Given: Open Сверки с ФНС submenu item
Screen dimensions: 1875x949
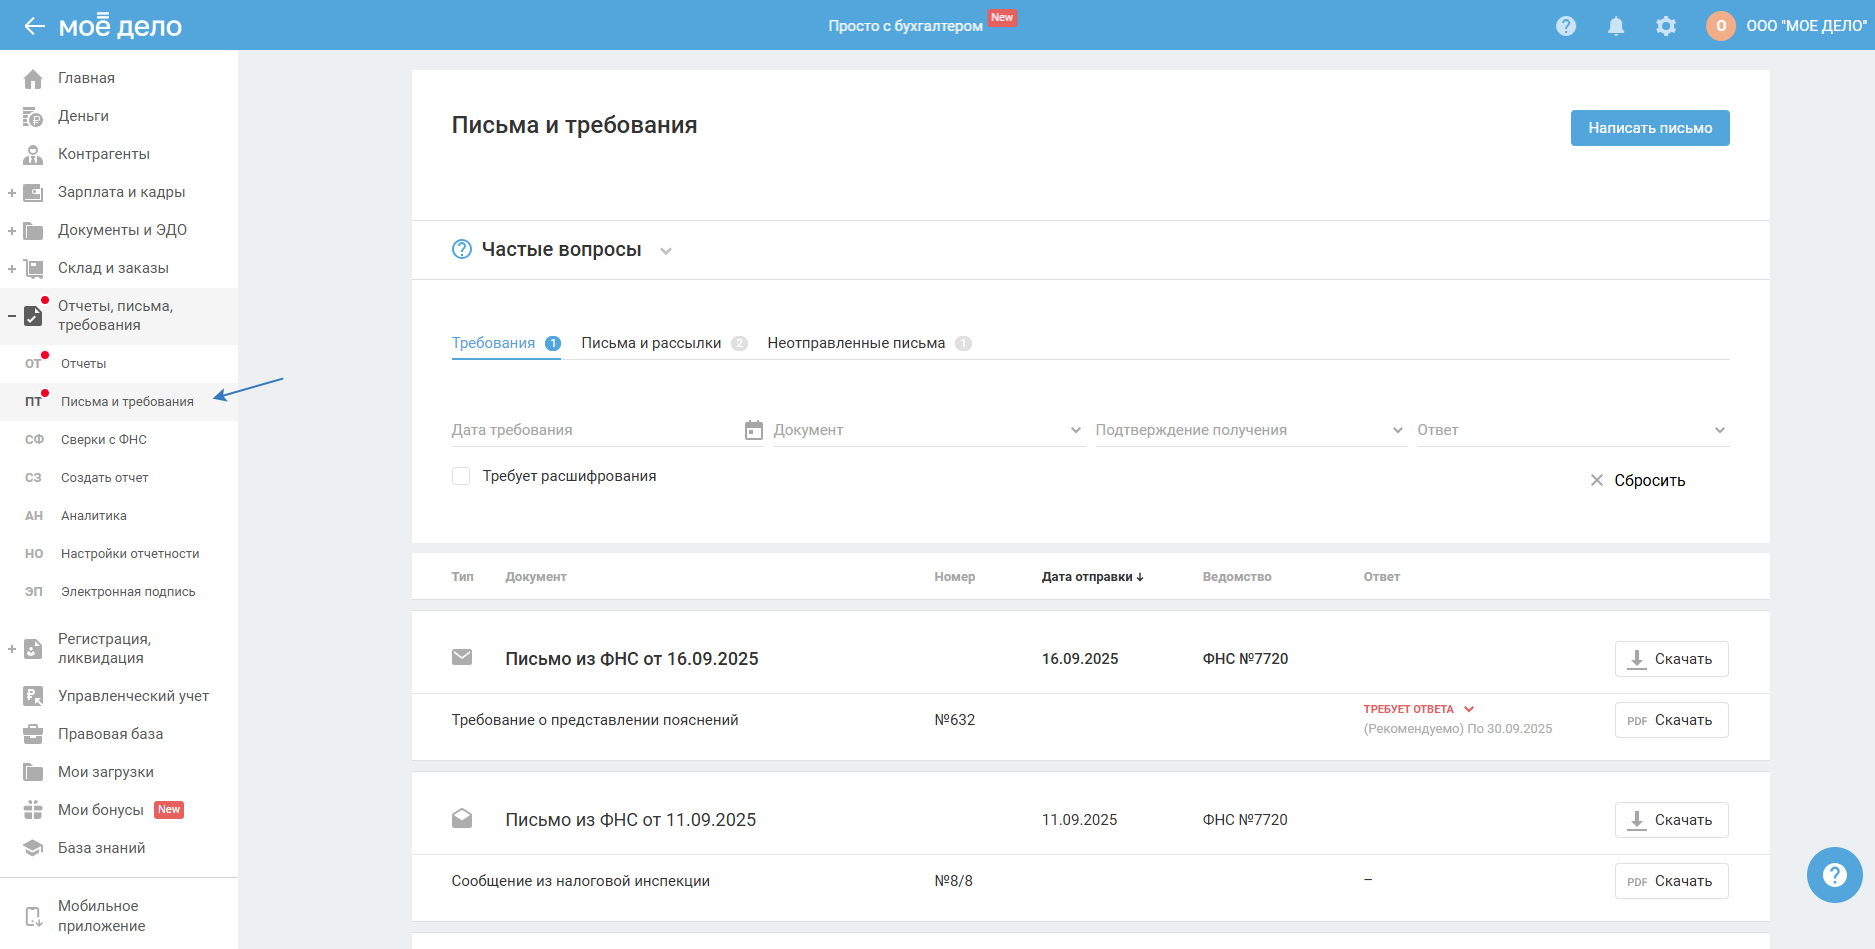Looking at the screenshot, I should point(104,440).
